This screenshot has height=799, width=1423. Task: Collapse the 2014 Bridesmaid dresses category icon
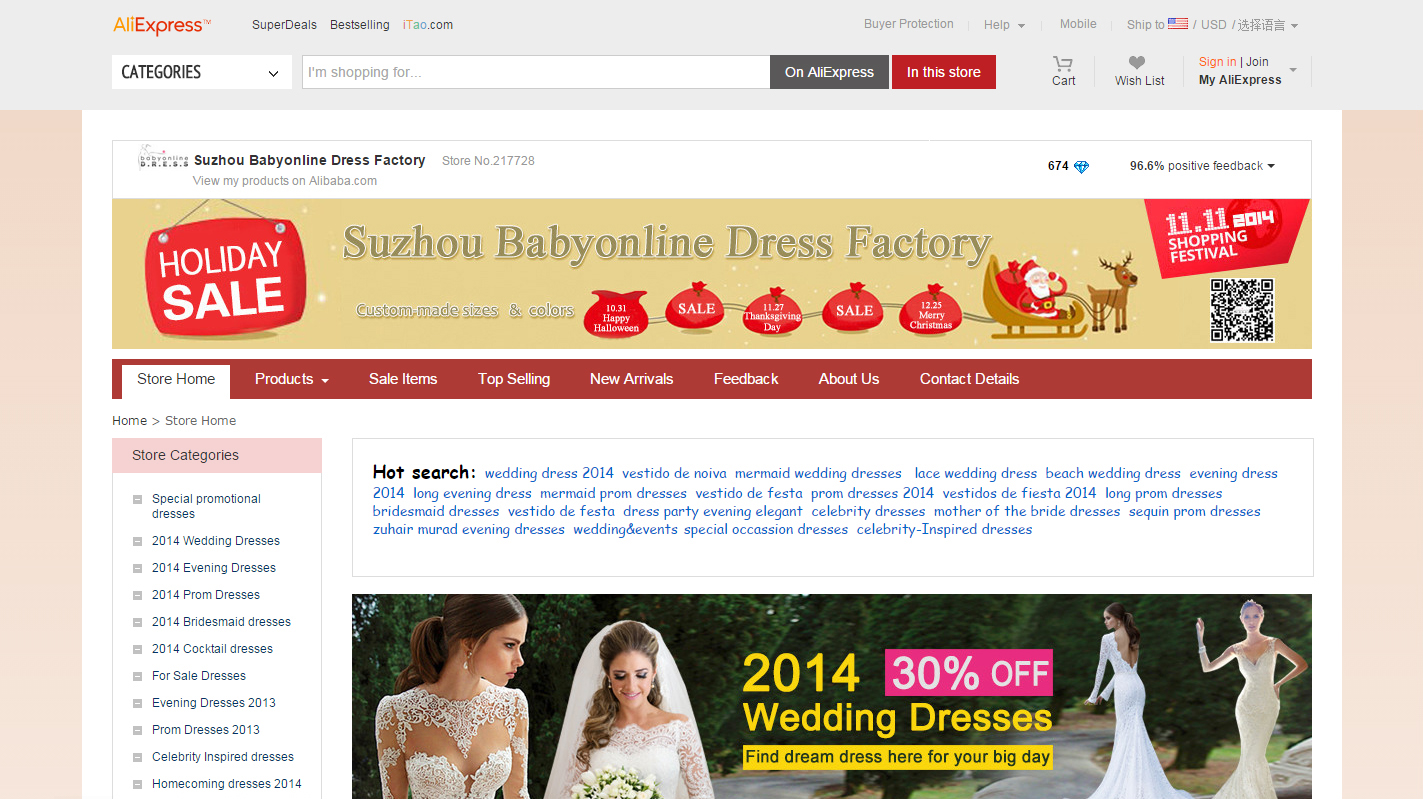(137, 622)
